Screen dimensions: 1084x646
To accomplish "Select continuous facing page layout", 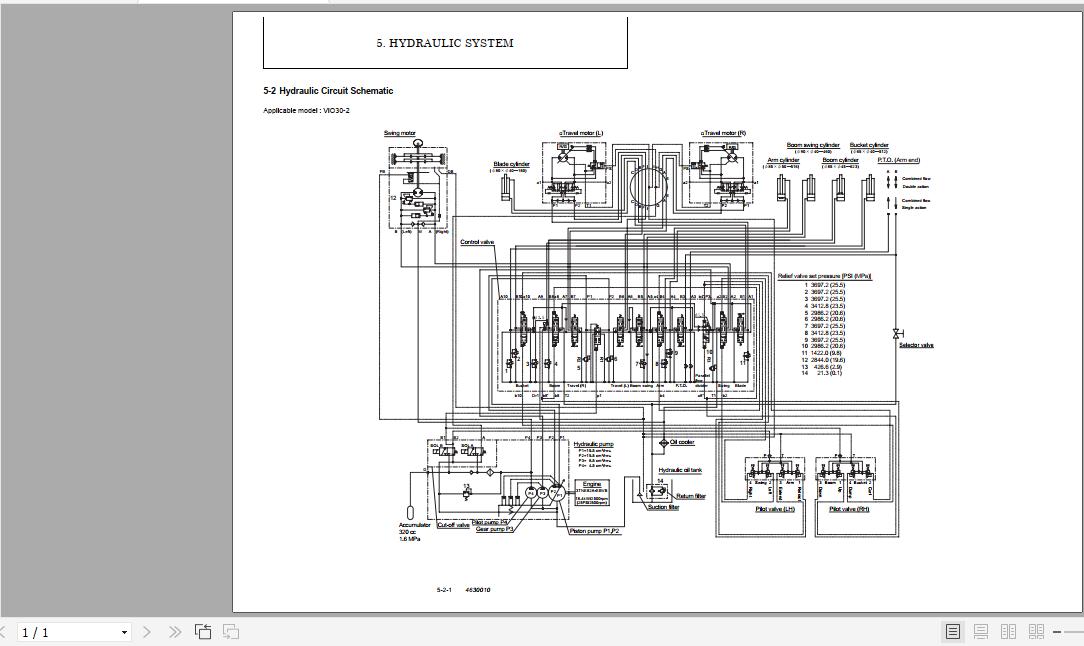I will (x=1036, y=631).
